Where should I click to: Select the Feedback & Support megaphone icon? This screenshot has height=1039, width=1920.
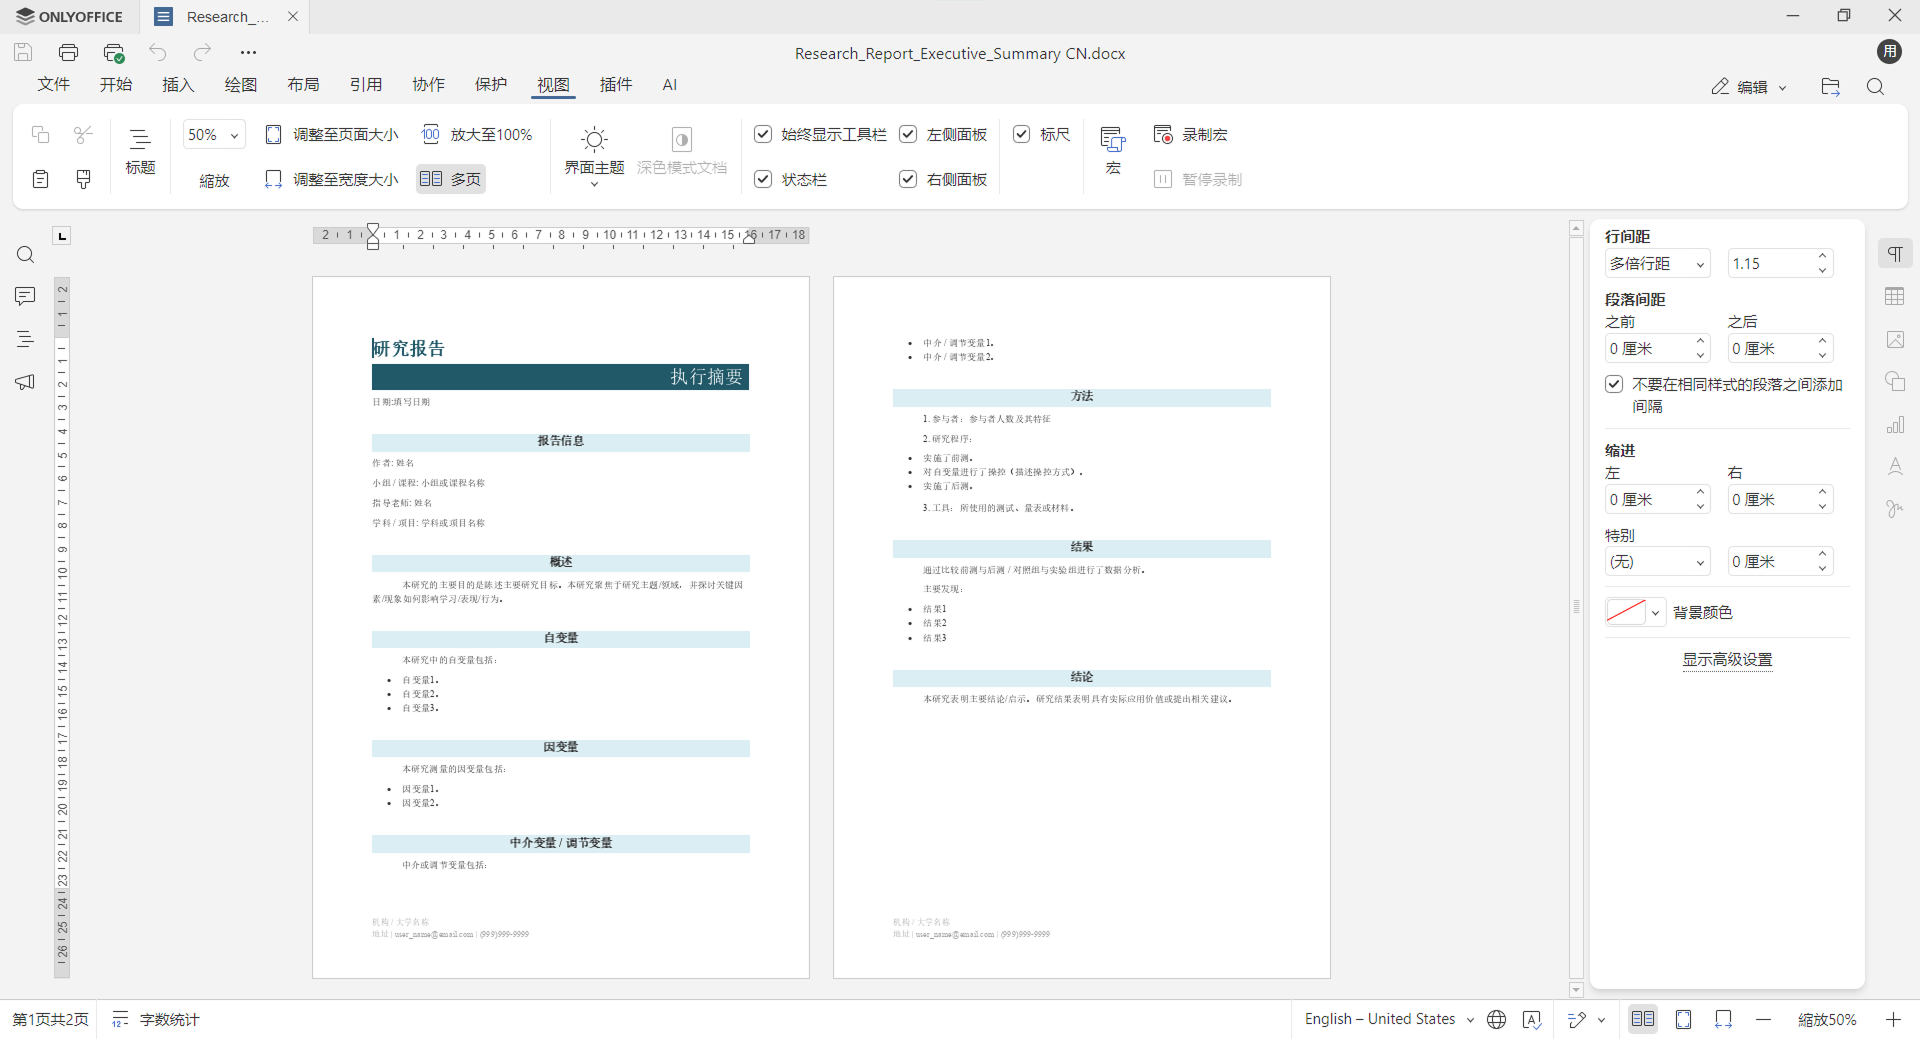coord(24,381)
